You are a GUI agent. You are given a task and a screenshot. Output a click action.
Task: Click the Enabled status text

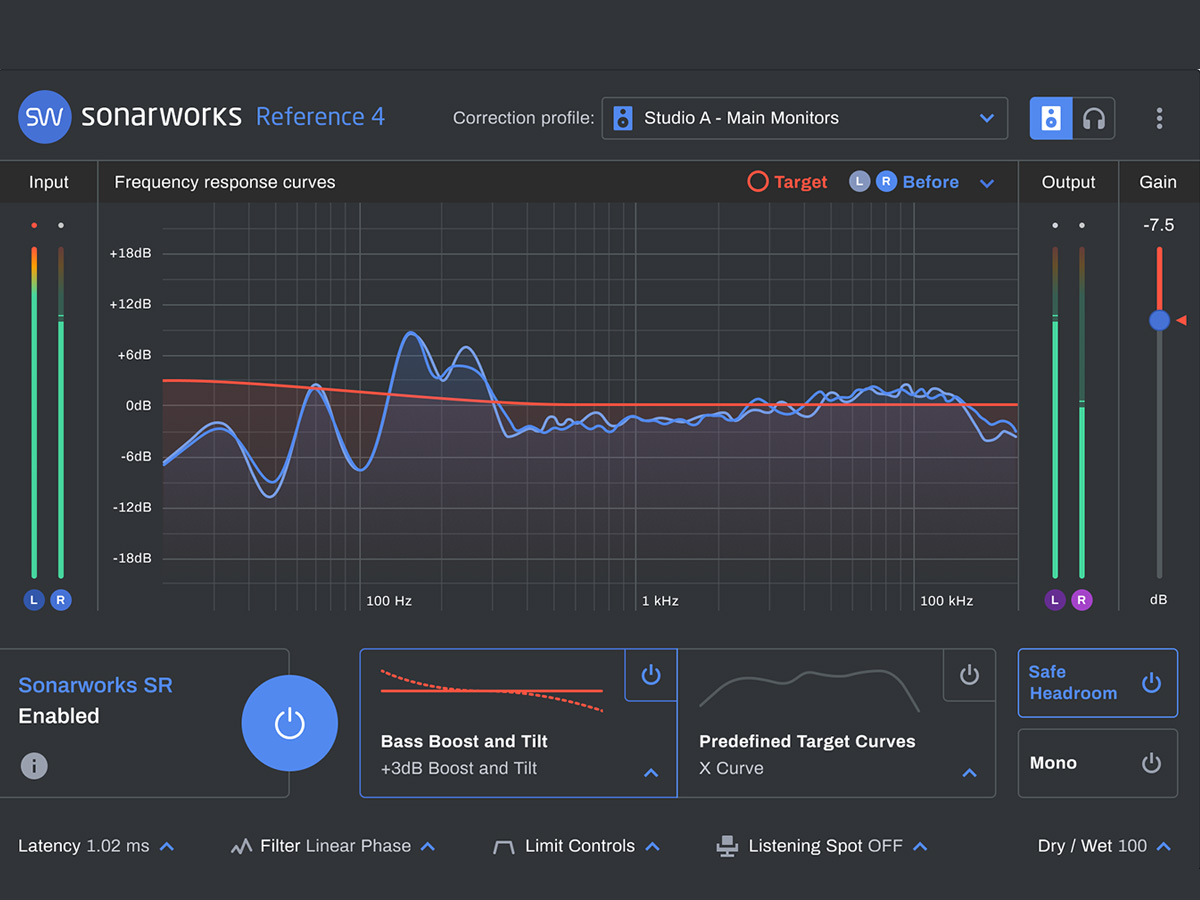pos(59,716)
